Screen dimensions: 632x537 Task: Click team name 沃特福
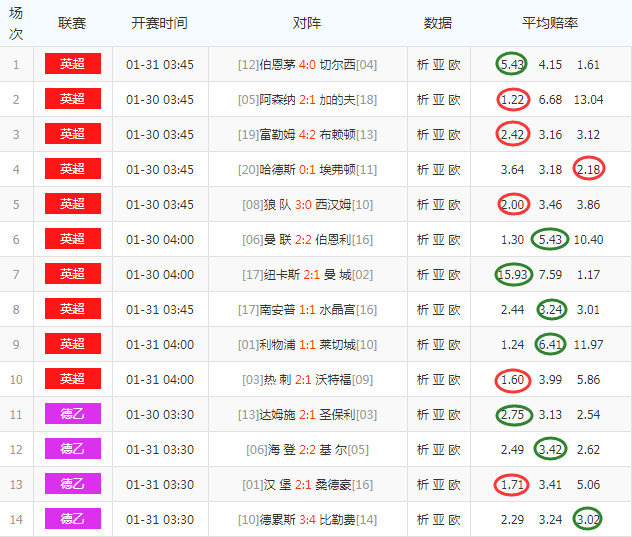(333, 380)
